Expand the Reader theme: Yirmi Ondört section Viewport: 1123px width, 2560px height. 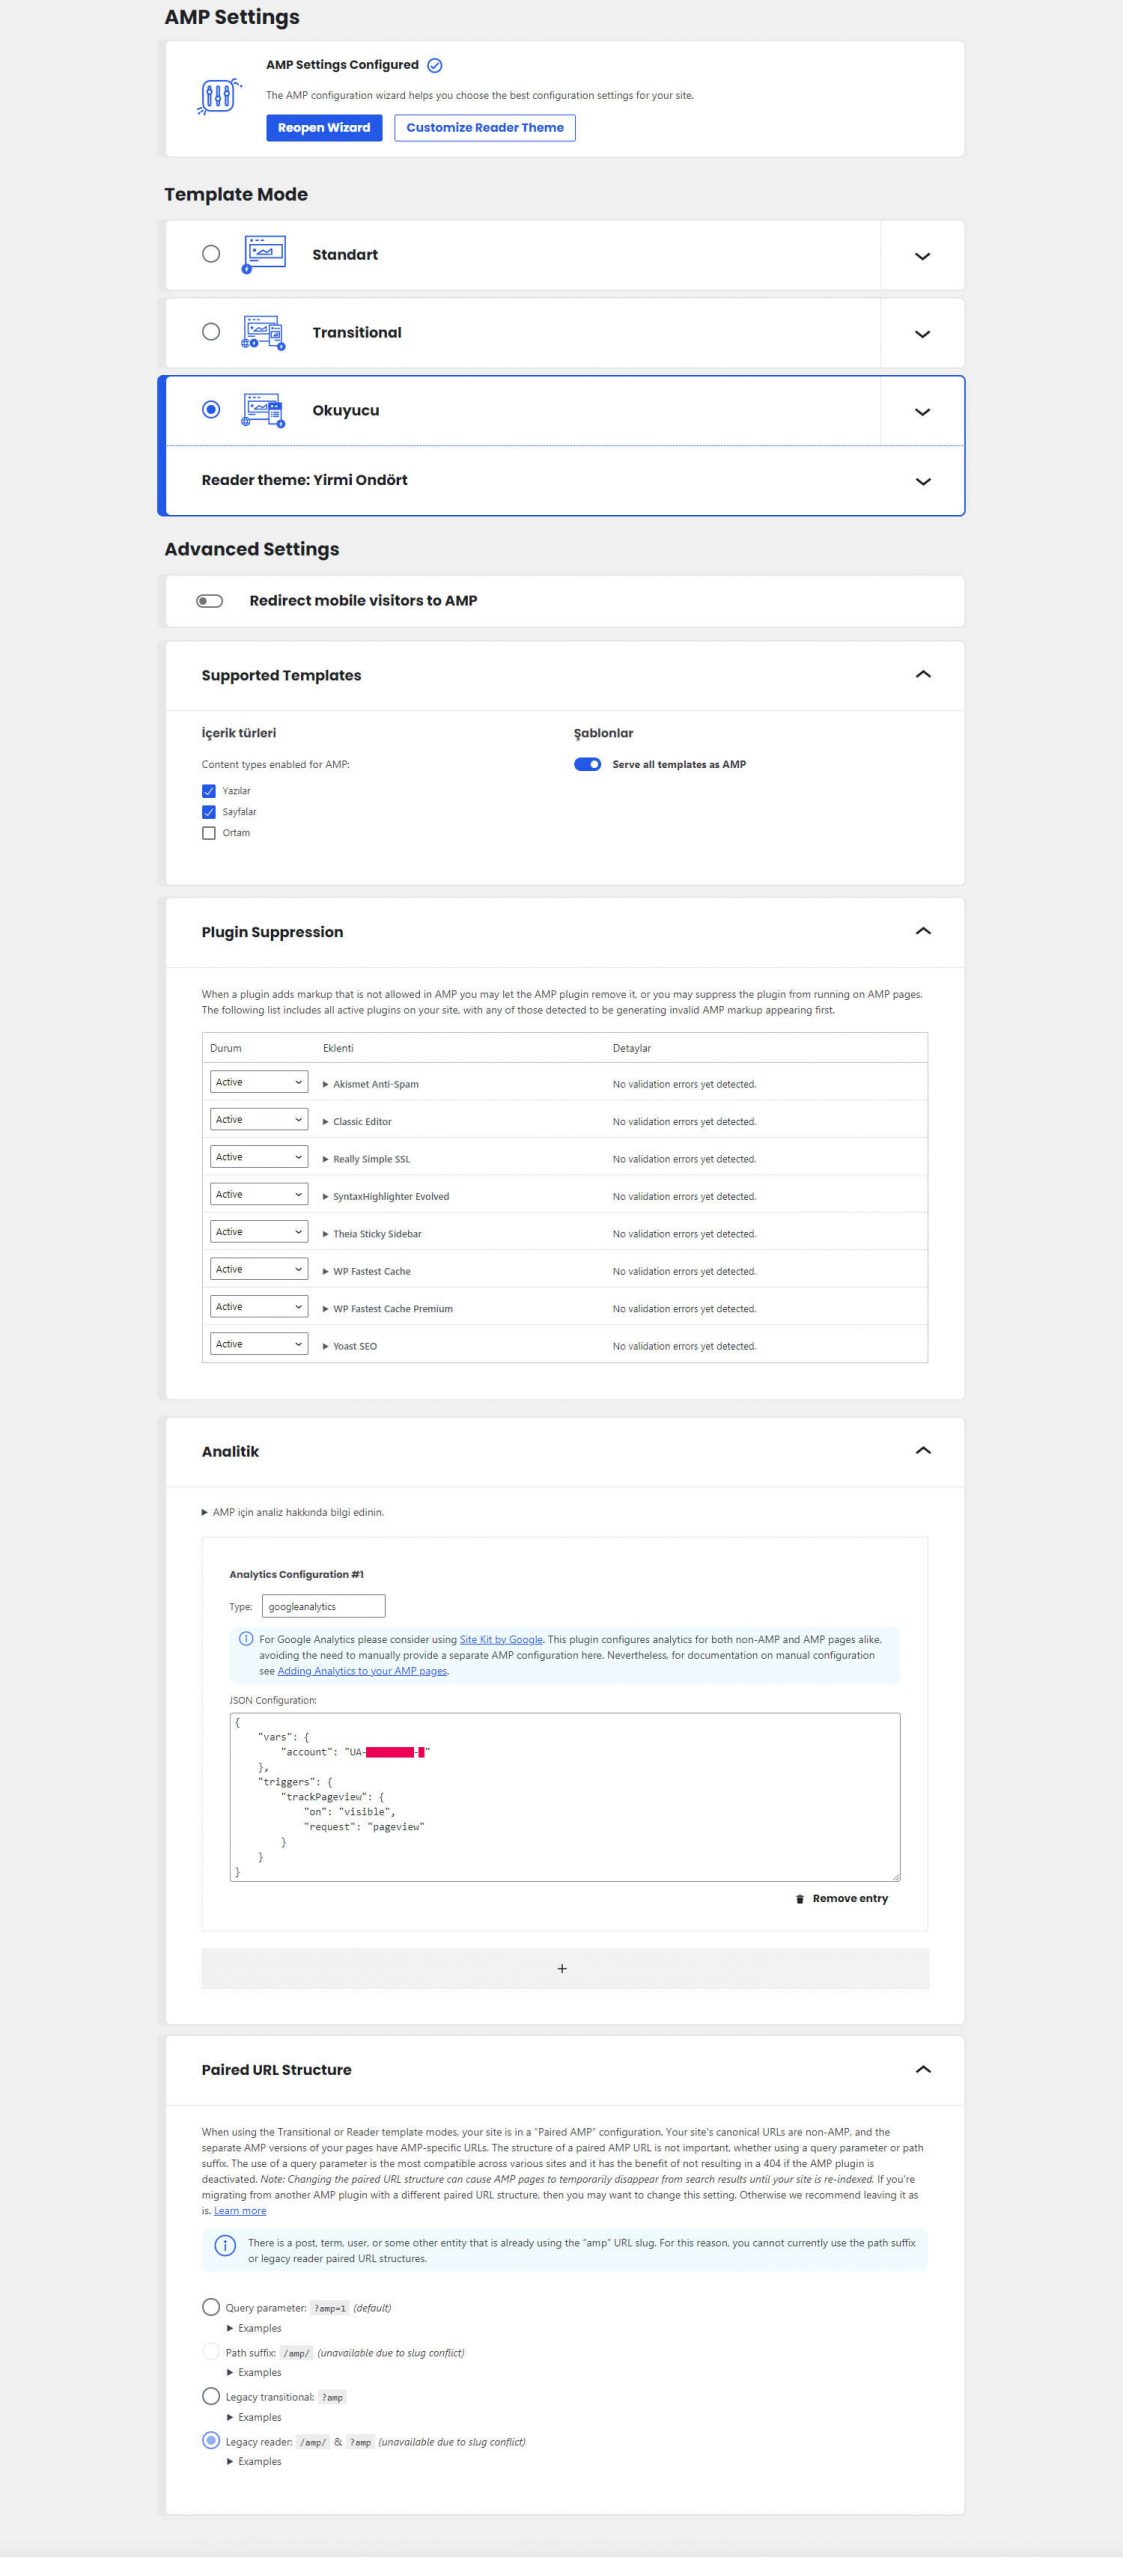coord(922,481)
